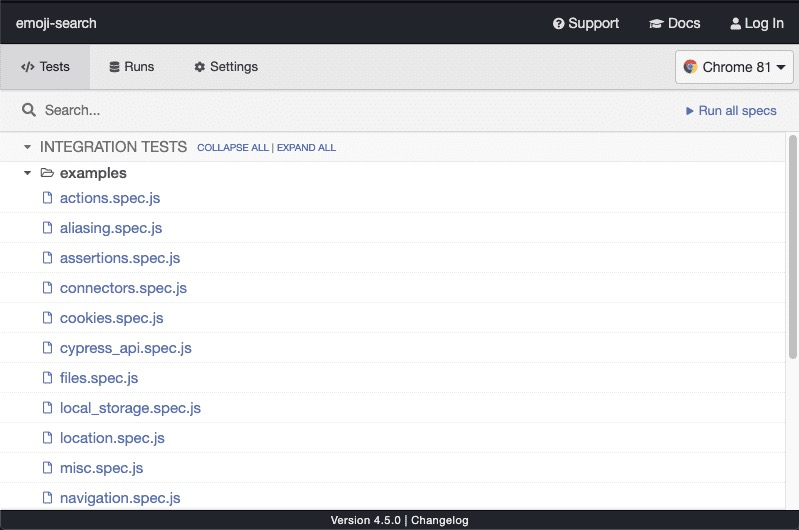Click the user silhouette Log In icon
799x530 pixels.
[735, 23]
